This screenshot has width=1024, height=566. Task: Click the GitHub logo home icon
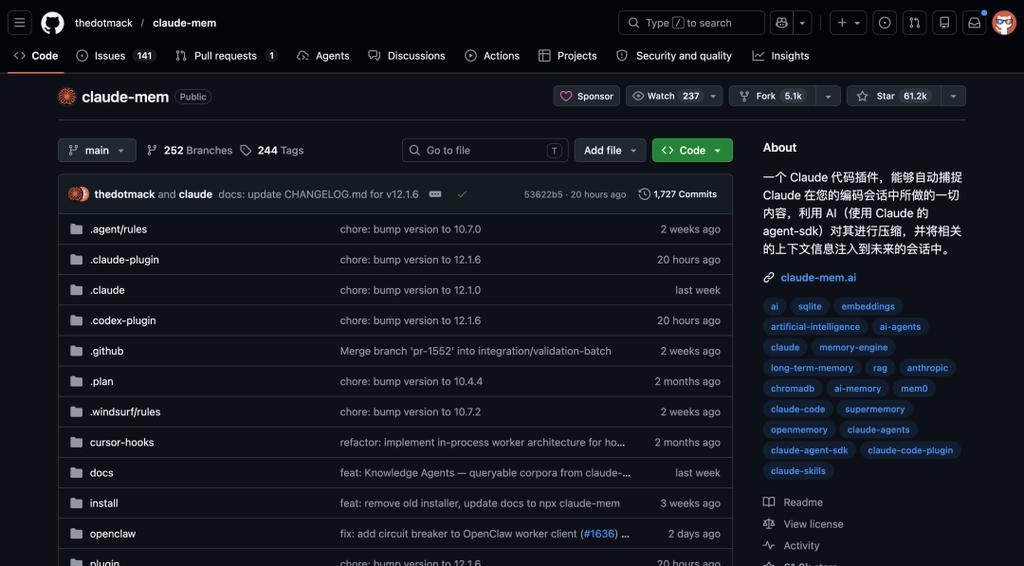(x=52, y=23)
